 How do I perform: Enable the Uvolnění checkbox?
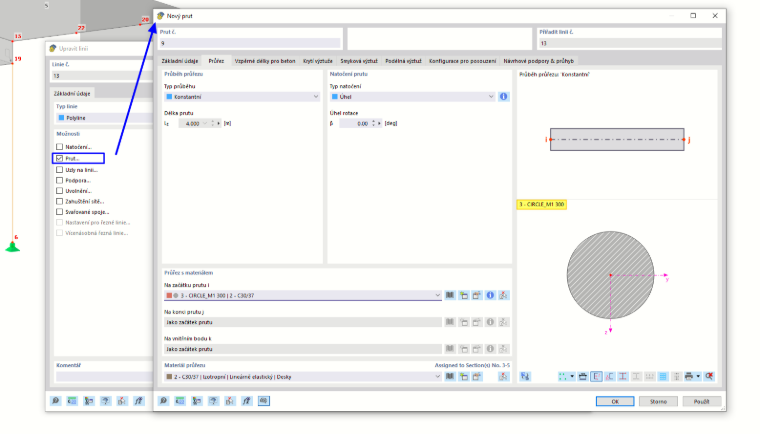[x=60, y=191]
